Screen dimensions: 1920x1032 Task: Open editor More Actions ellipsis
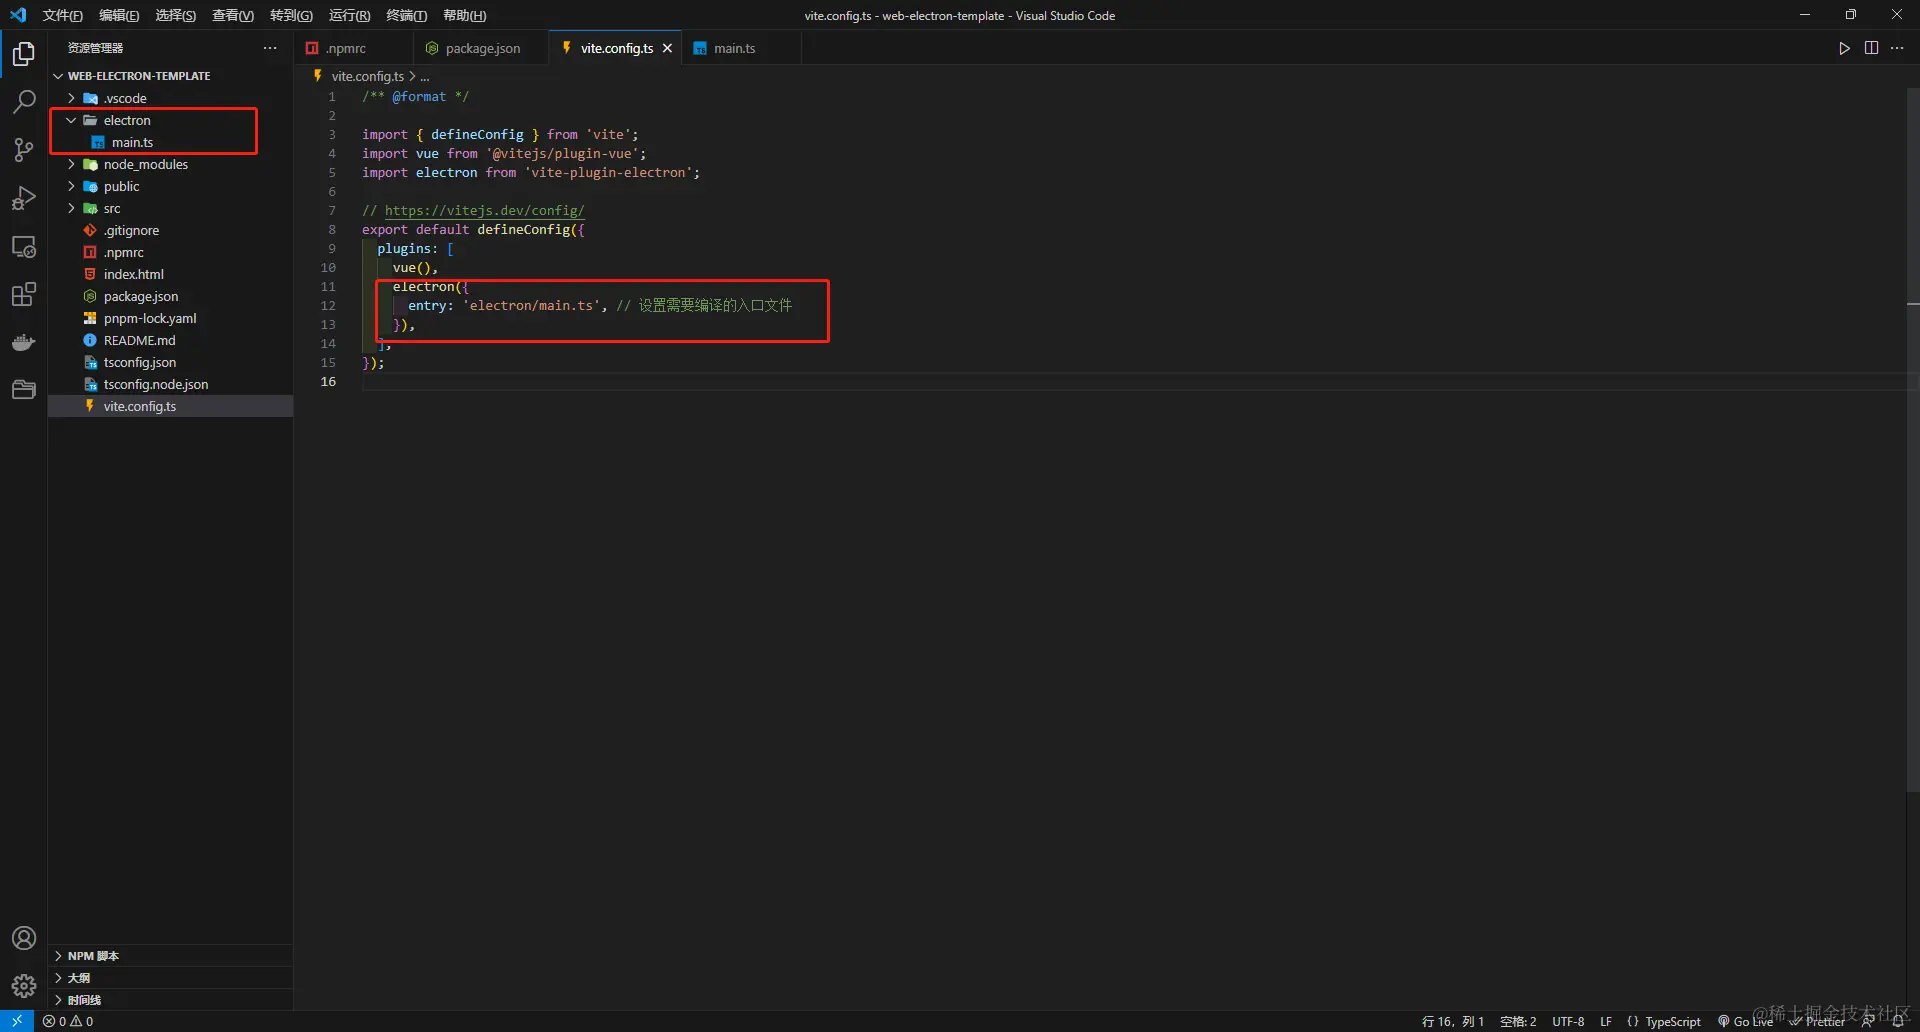click(1897, 48)
